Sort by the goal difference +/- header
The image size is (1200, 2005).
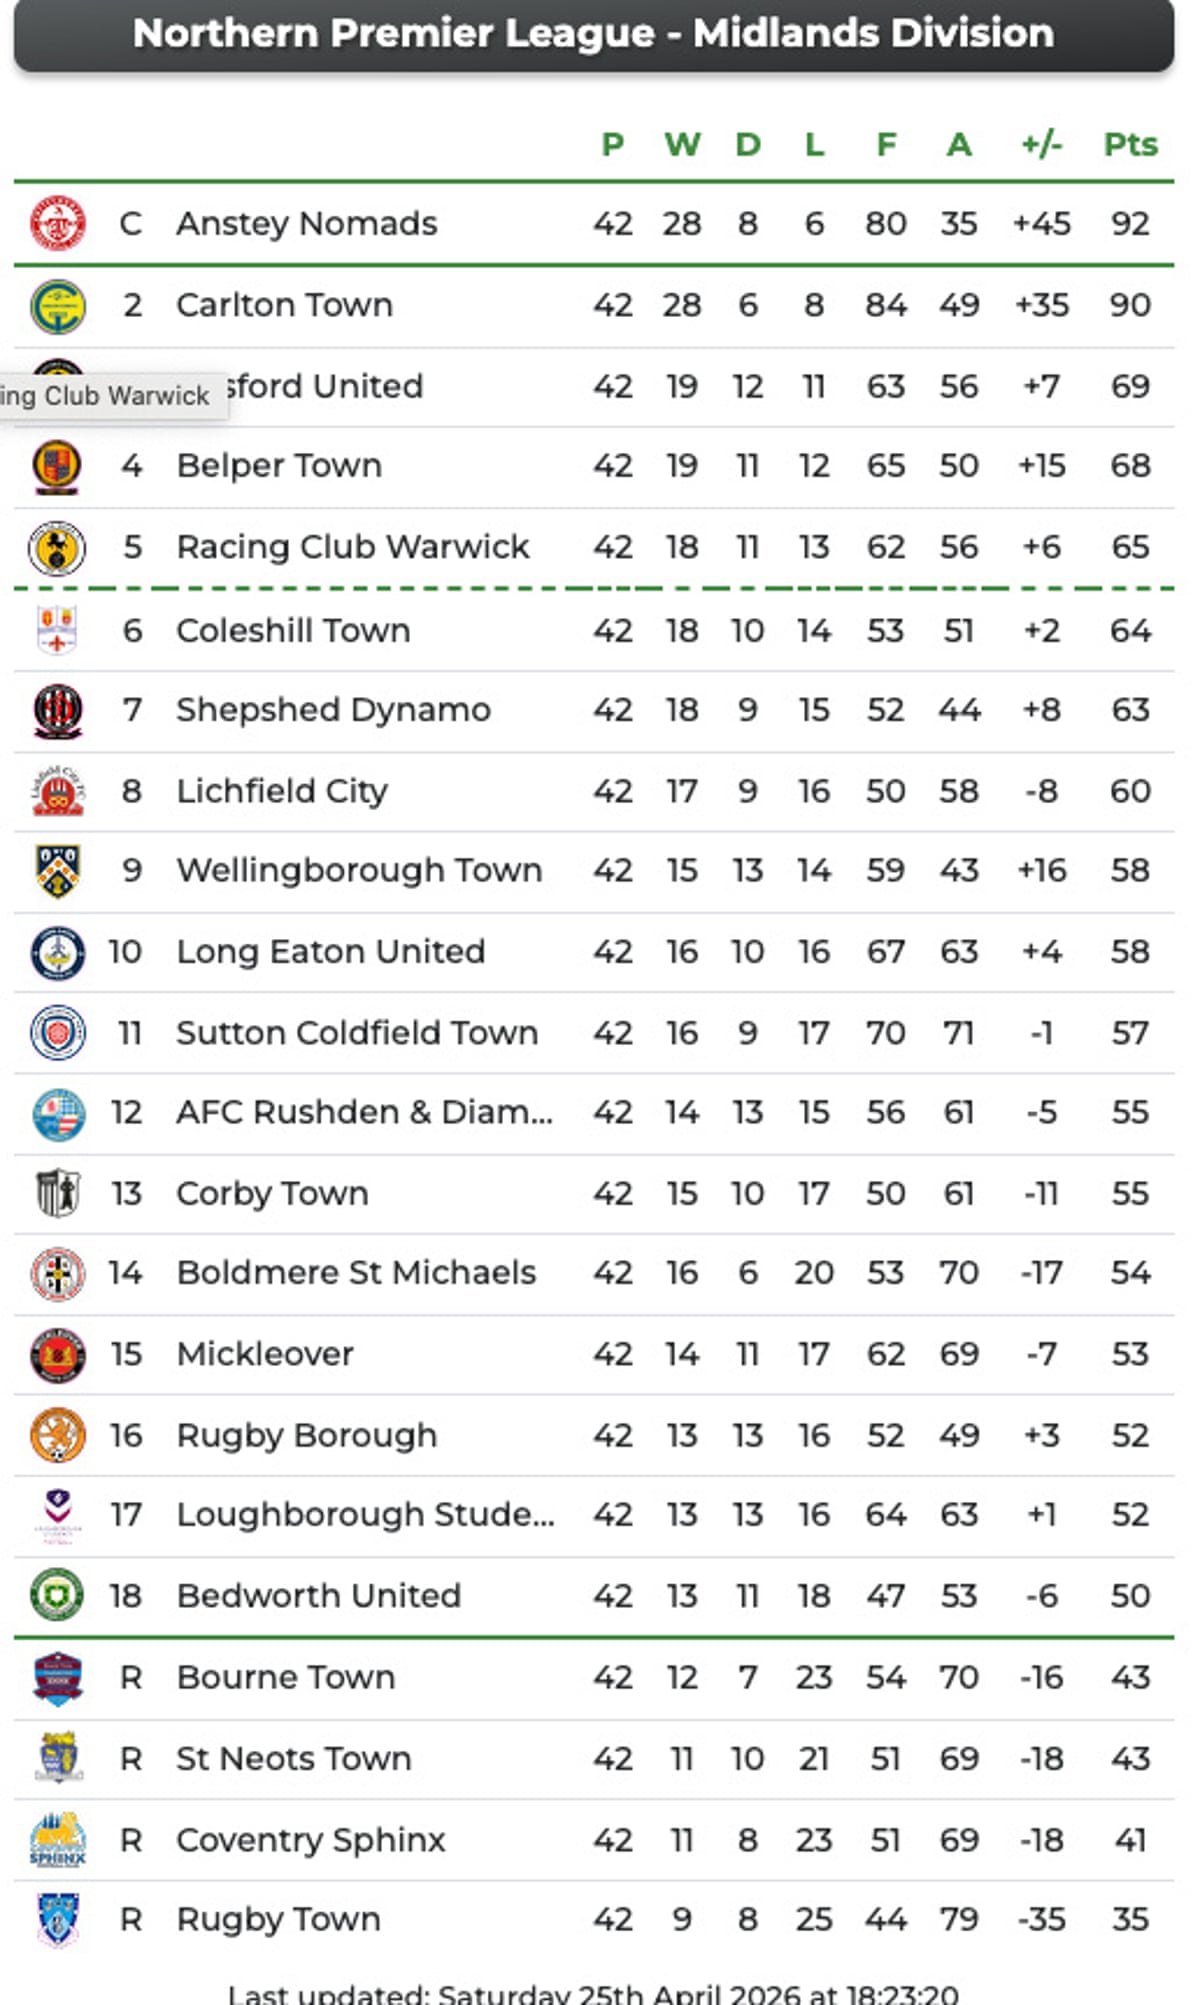pyautogui.click(x=1040, y=145)
